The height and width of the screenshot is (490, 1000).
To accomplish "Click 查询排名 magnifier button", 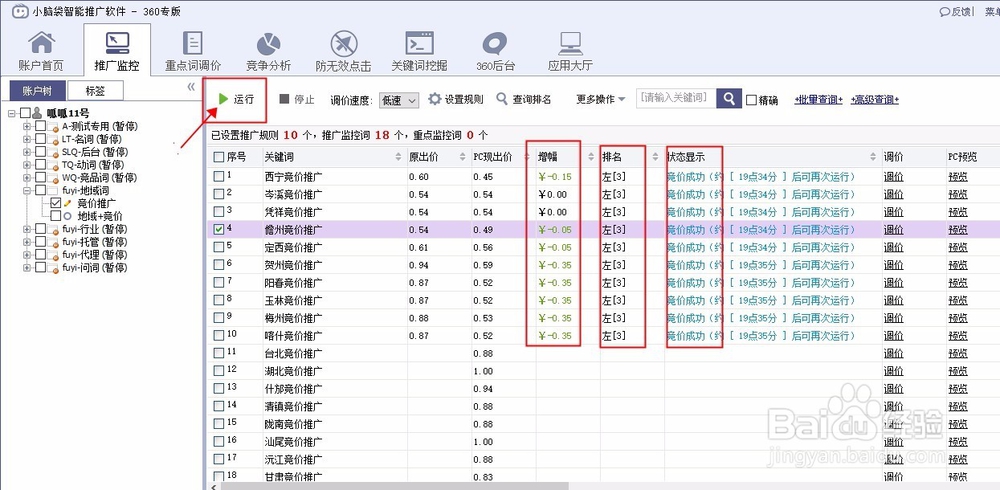I will pos(524,100).
